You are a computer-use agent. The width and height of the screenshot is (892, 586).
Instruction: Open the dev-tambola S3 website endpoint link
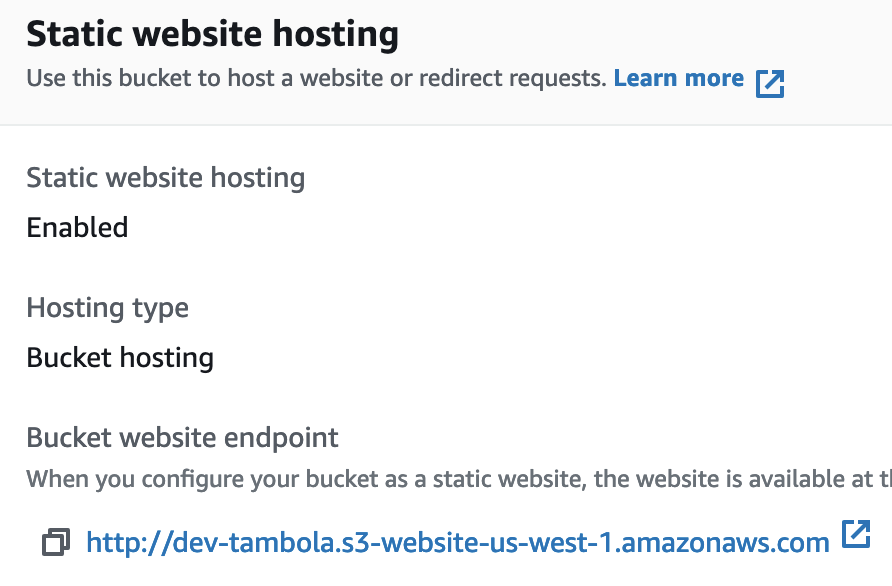coord(457,543)
